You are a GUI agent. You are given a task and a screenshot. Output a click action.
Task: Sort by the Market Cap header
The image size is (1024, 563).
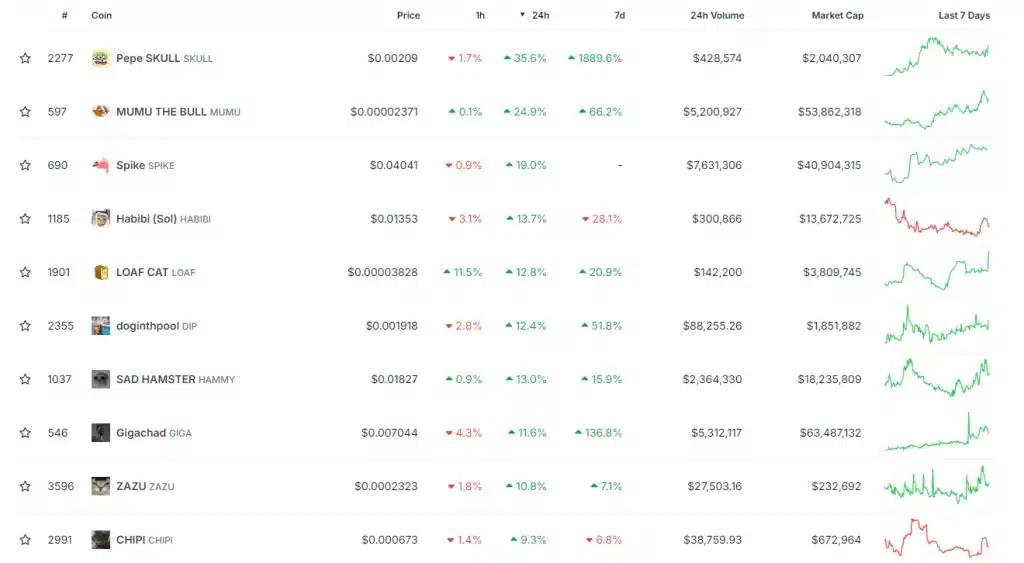point(837,15)
